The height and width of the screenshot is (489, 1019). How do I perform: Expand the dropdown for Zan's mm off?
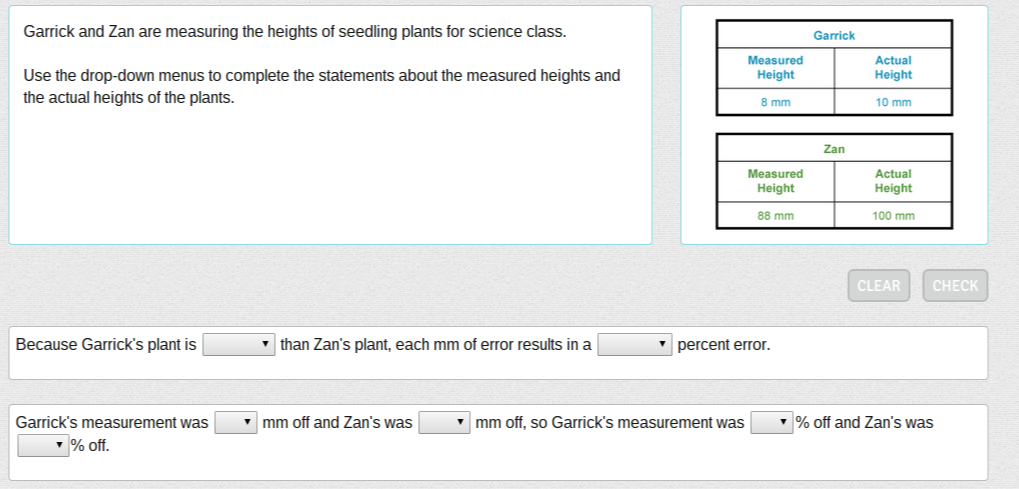click(x=444, y=423)
